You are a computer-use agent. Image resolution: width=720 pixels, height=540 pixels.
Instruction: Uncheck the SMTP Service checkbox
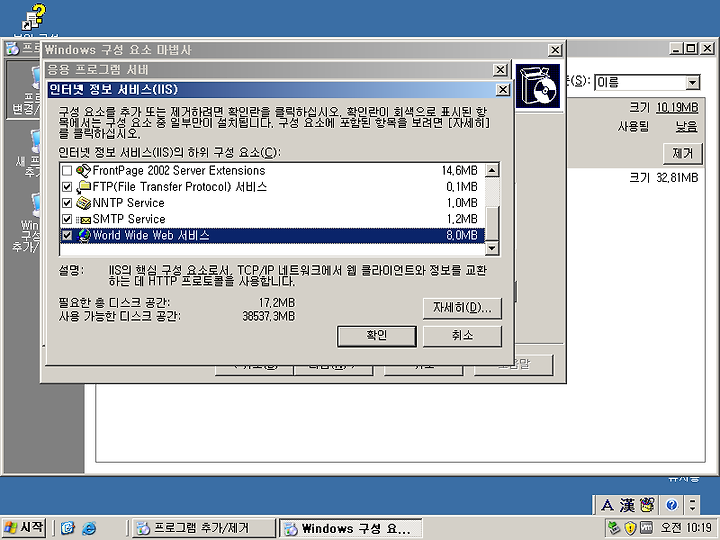point(67,219)
